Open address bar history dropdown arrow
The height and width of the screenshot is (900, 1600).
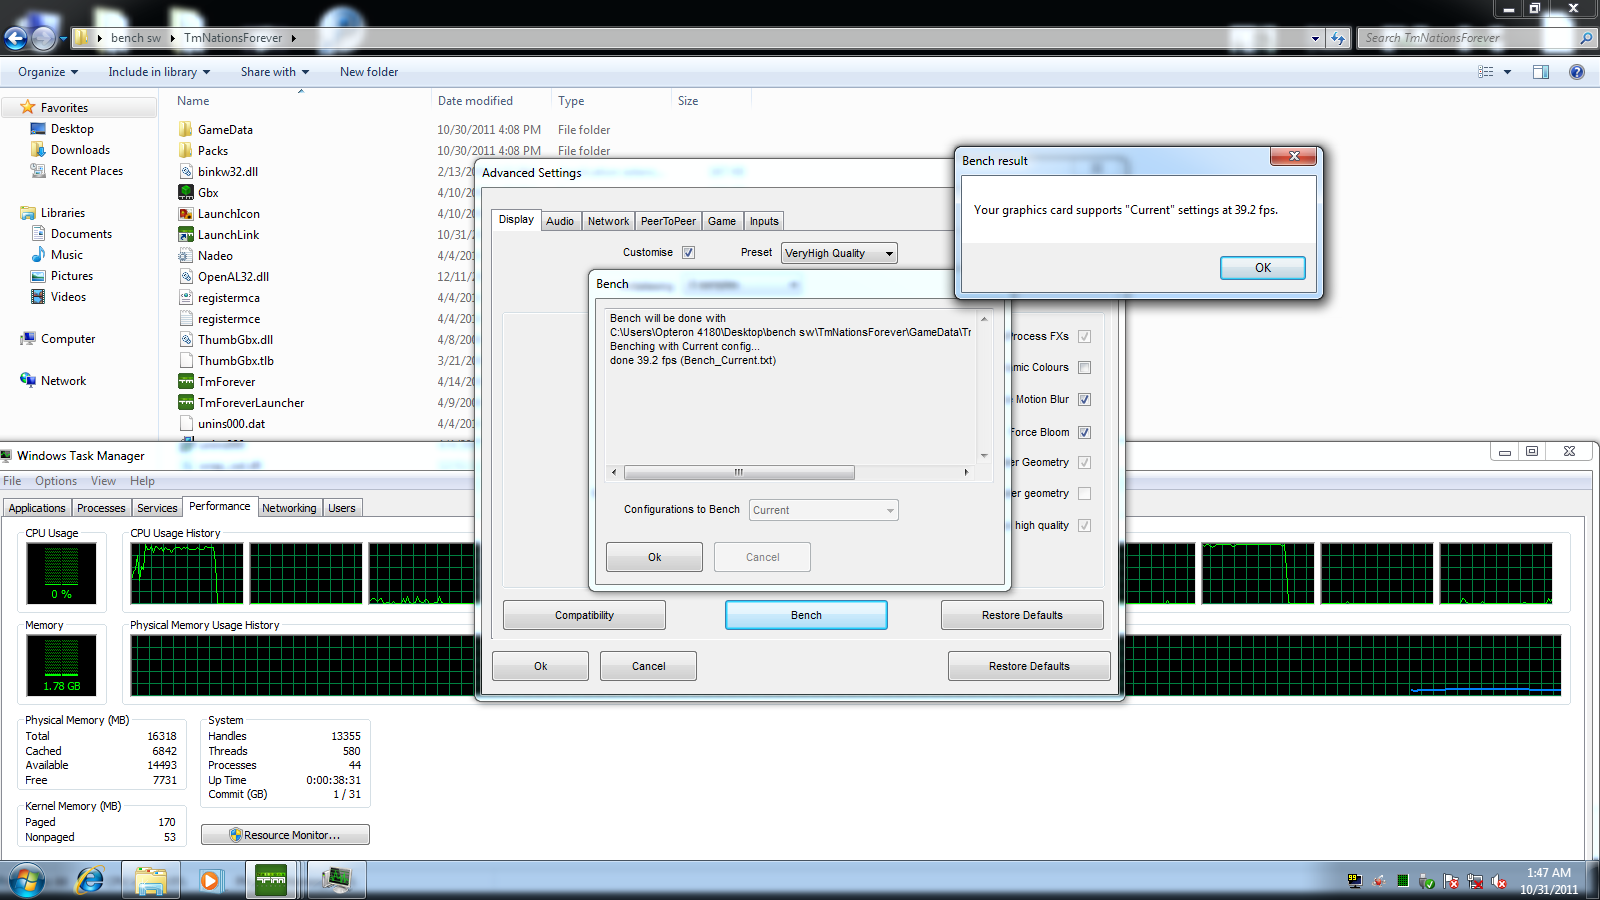coord(1315,38)
